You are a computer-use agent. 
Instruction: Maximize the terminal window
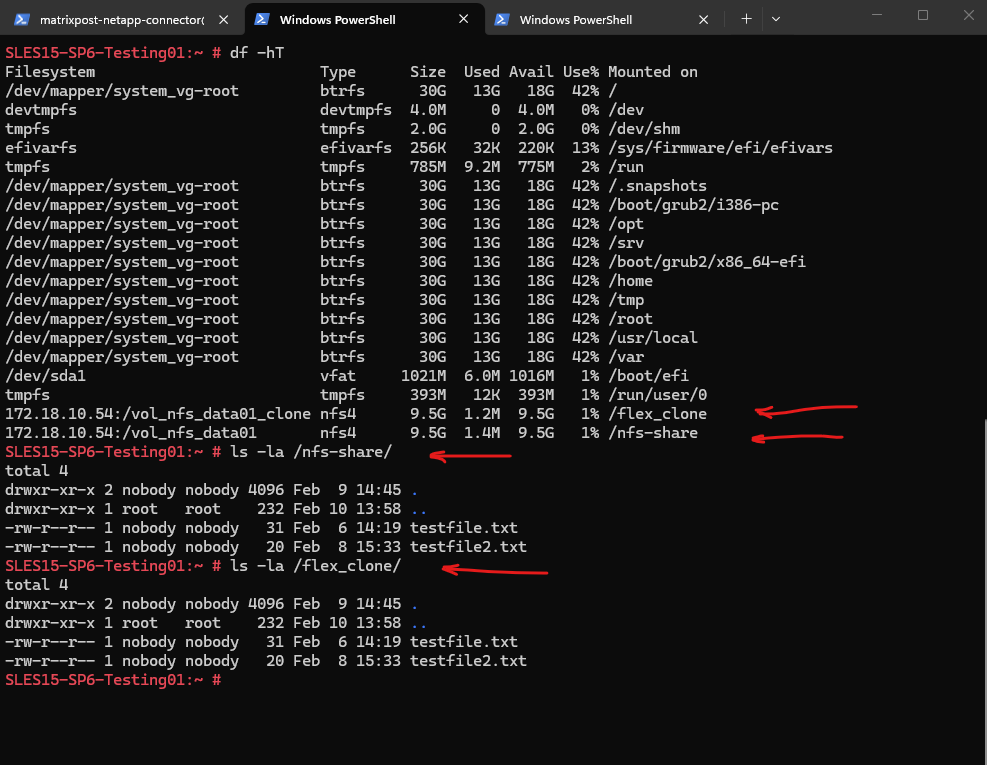pyautogui.click(x=923, y=16)
